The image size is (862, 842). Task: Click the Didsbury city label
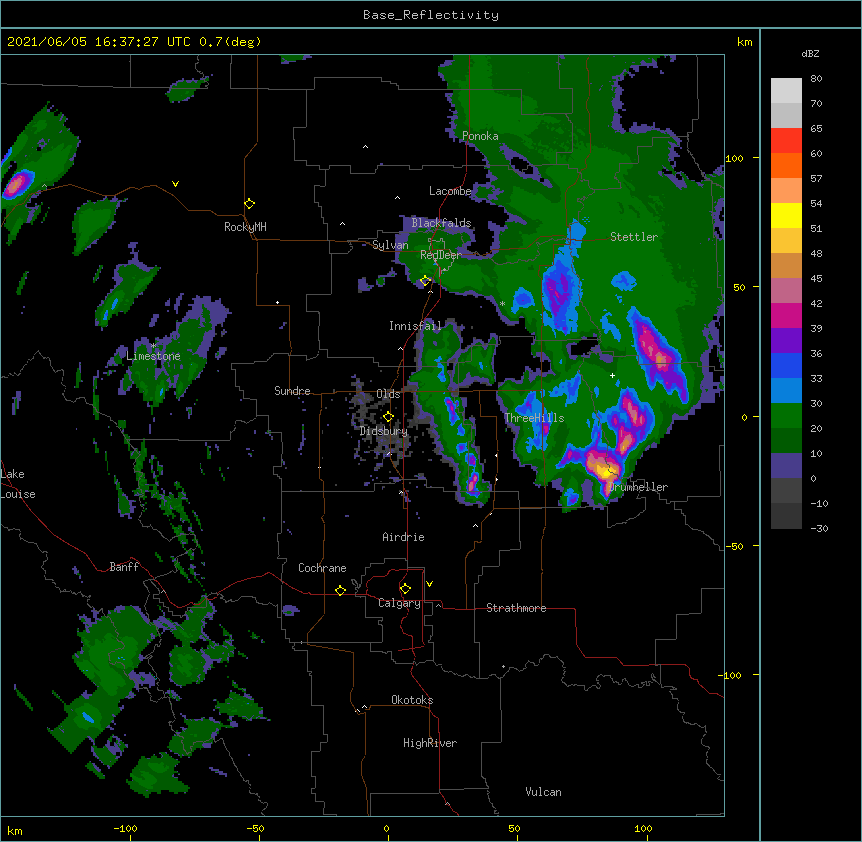(x=384, y=431)
